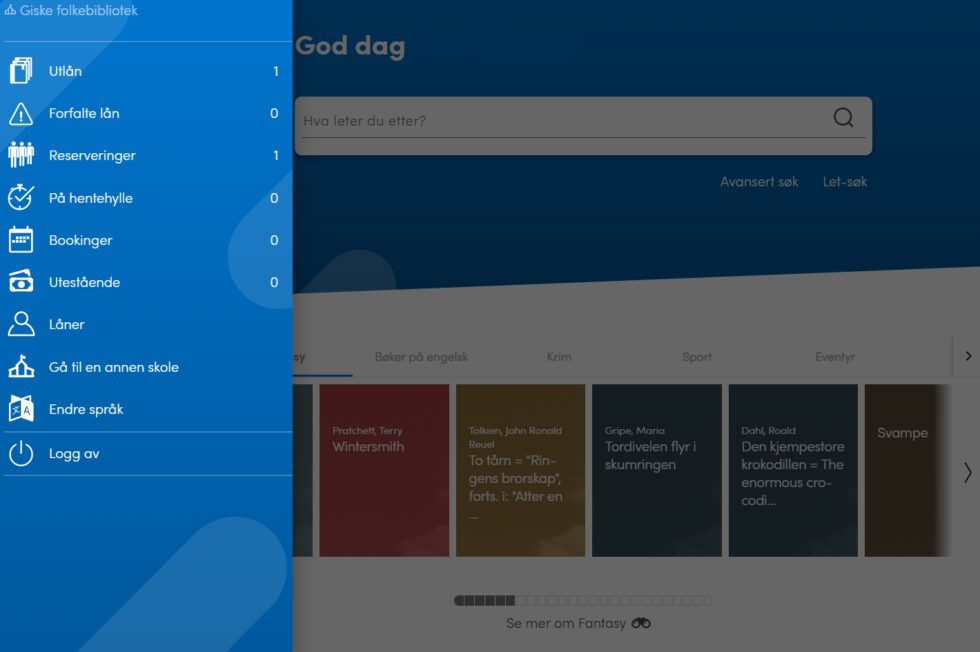Open the Let-søk link
Screen dimensions: 980x652
coord(845,182)
